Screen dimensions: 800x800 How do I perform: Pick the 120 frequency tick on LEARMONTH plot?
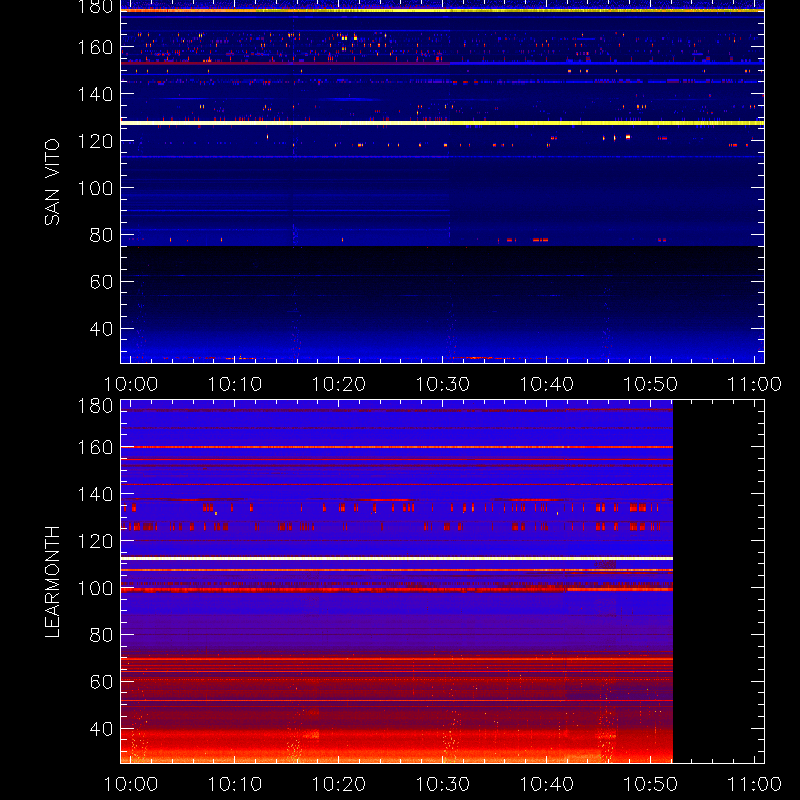[x=95, y=541]
